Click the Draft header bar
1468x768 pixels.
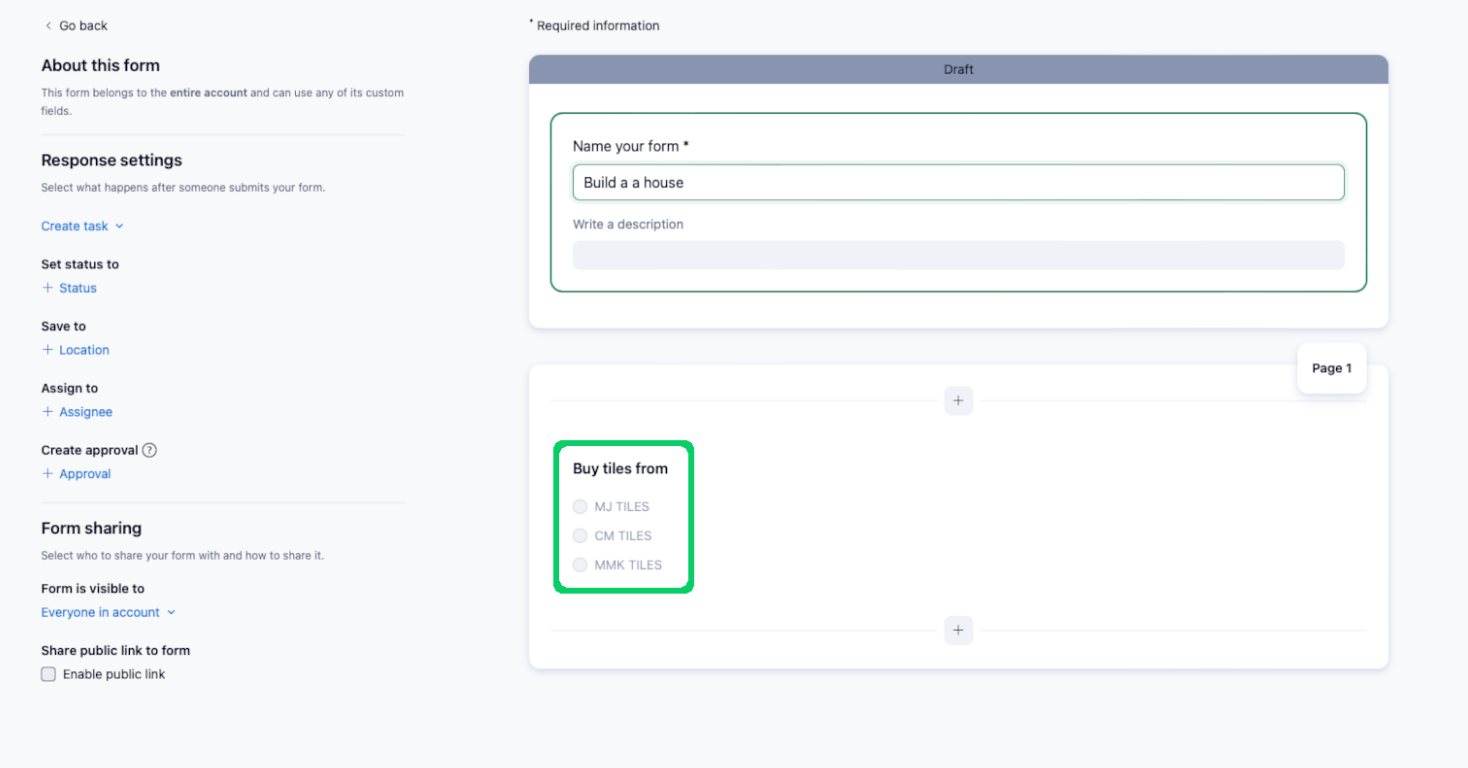(x=958, y=69)
